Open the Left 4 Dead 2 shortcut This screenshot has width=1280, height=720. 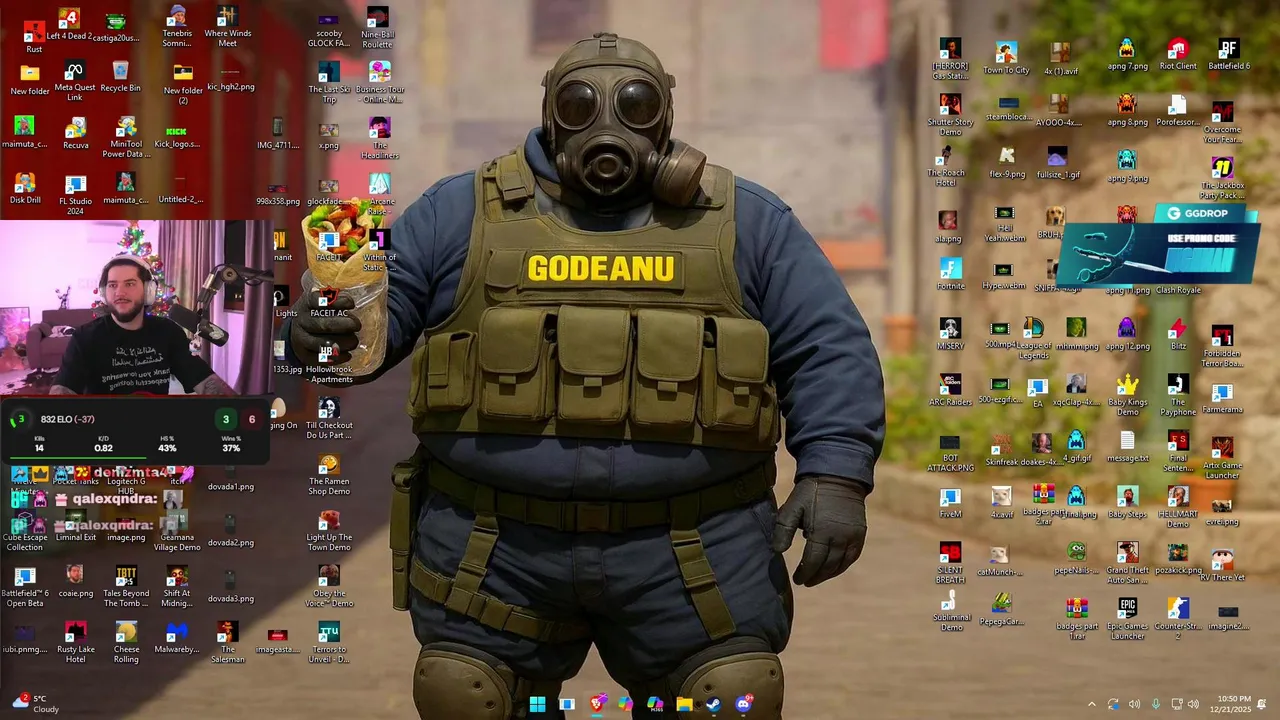[69, 25]
